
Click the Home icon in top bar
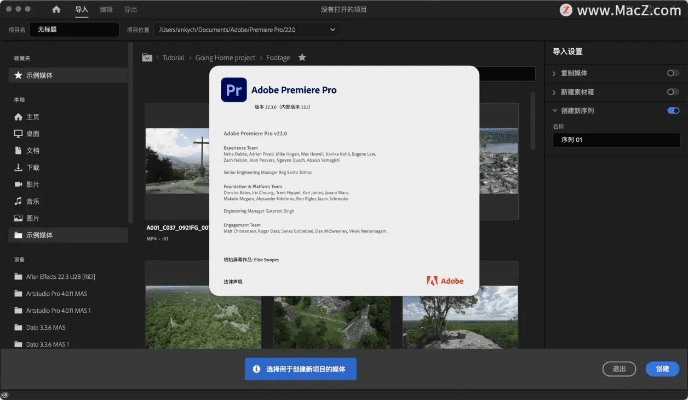coord(56,9)
